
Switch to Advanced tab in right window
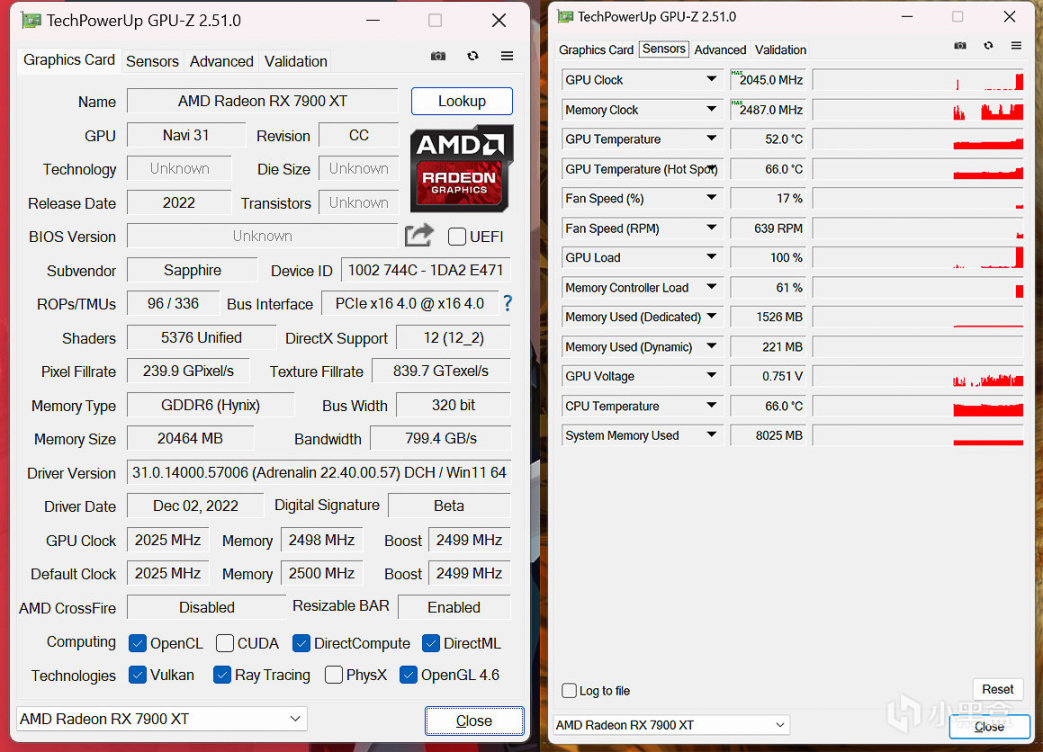[x=720, y=50]
